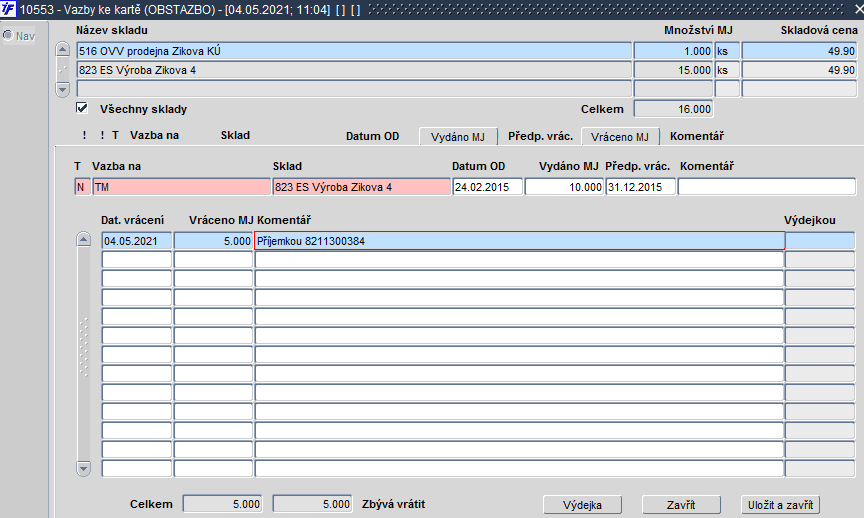Image resolution: width=864 pixels, height=518 pixels.
Task: Click the application logo icon in title bar
Action: coord(8,9)
